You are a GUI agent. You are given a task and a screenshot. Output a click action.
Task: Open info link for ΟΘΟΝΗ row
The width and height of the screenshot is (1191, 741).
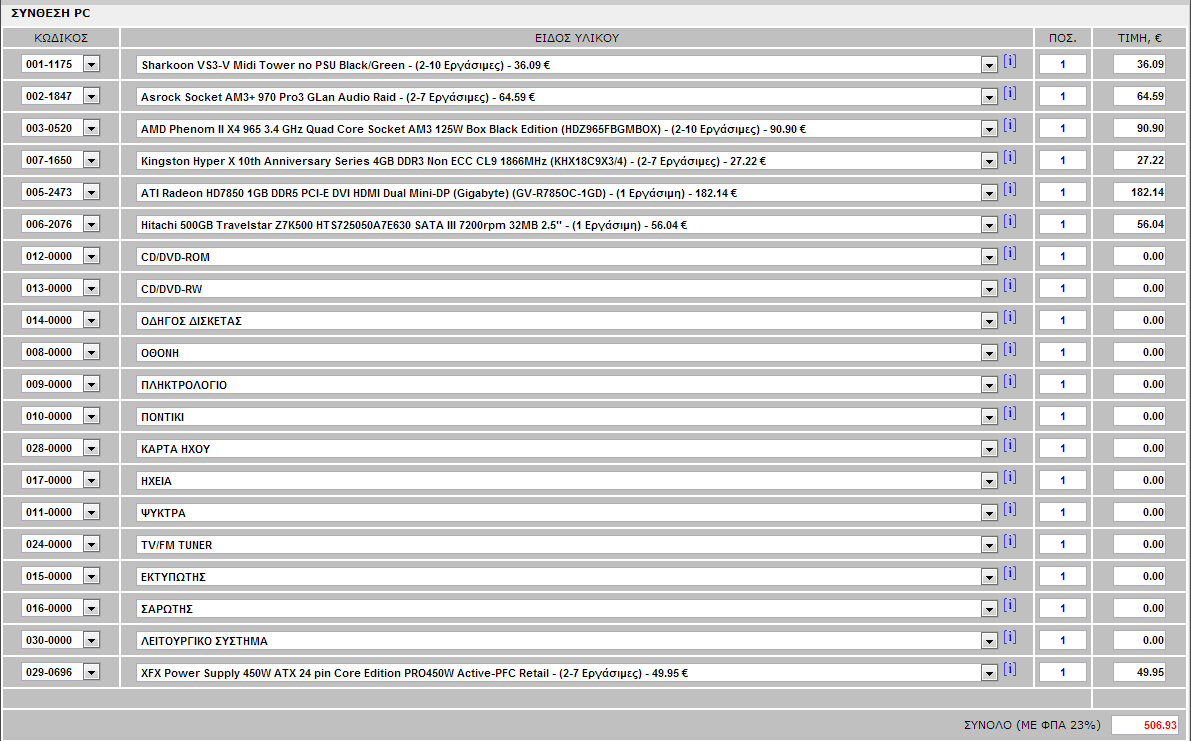point(1009,348)
